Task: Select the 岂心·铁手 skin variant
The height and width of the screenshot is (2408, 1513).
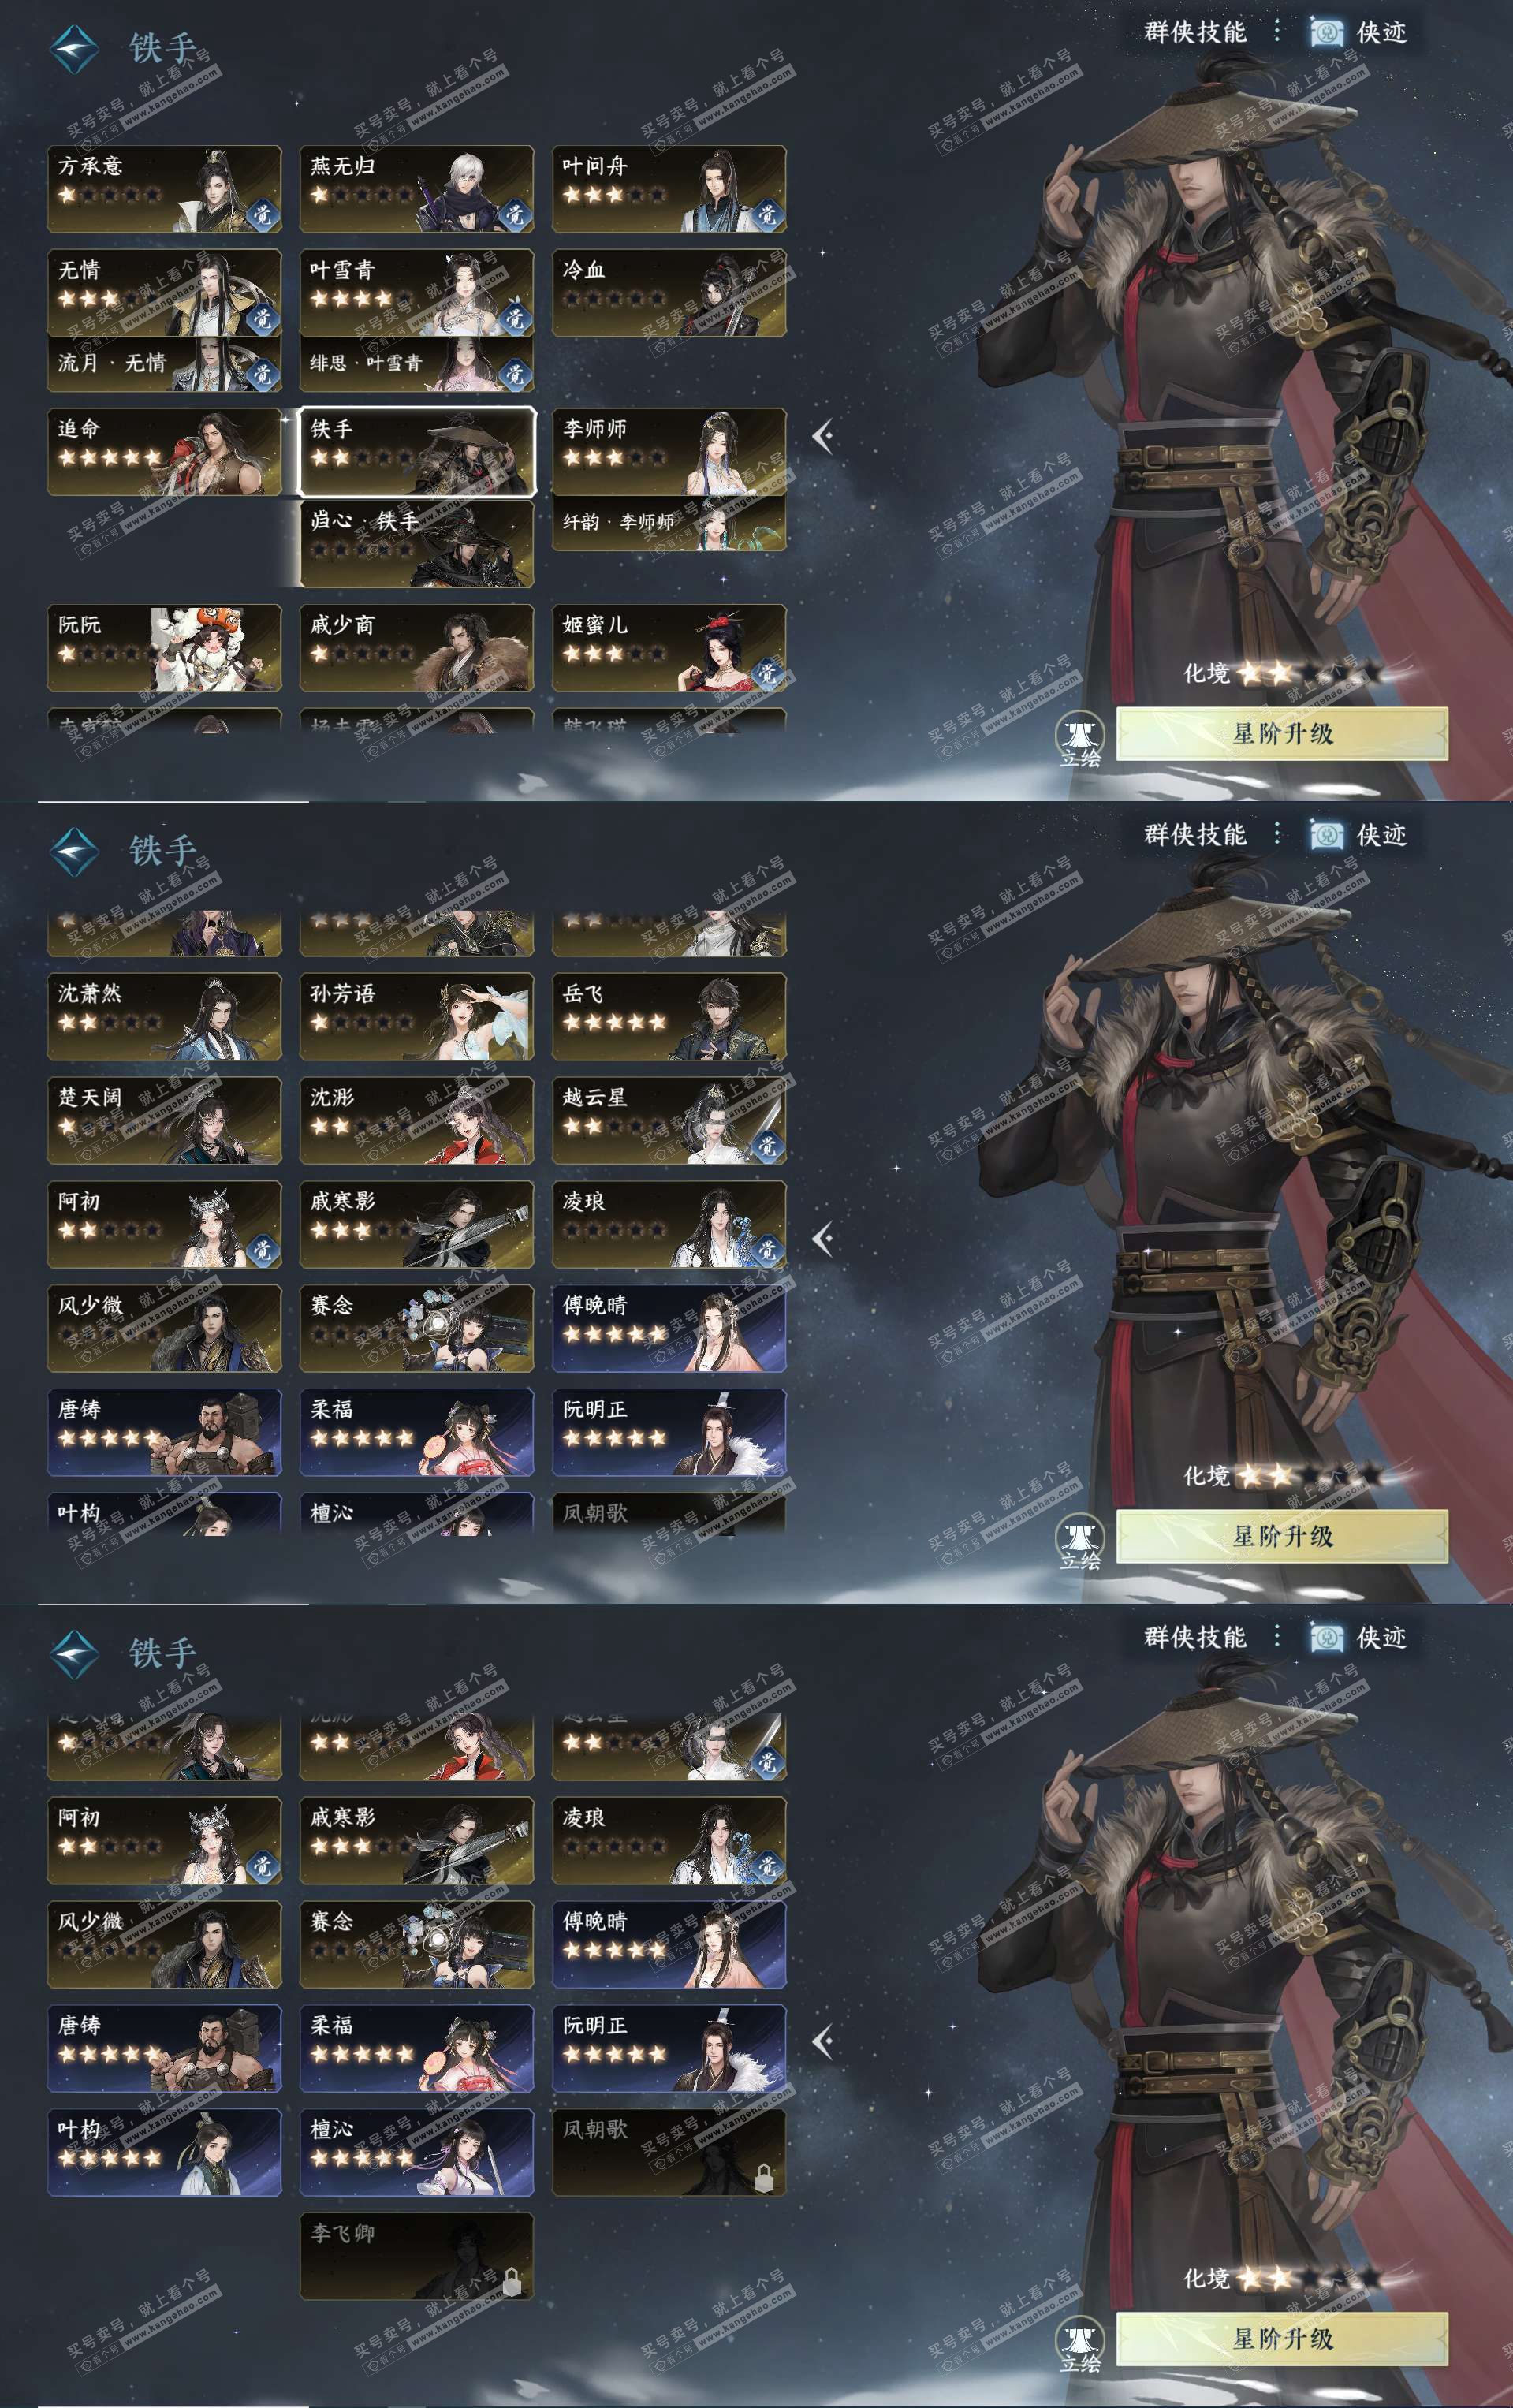Action: click(x=417, y=543)
